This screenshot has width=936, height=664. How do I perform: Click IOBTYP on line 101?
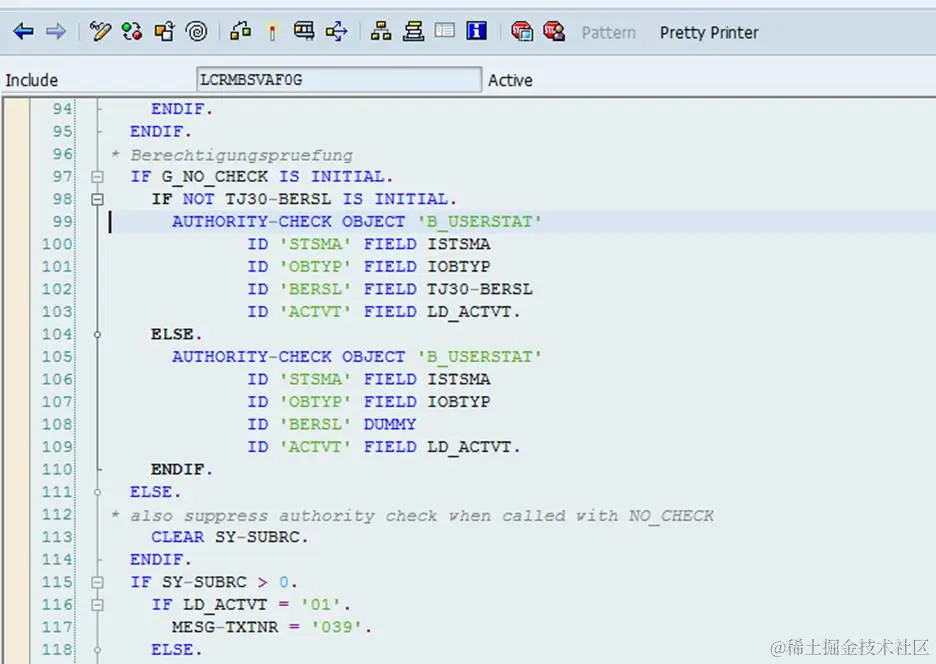pos(458,266)
